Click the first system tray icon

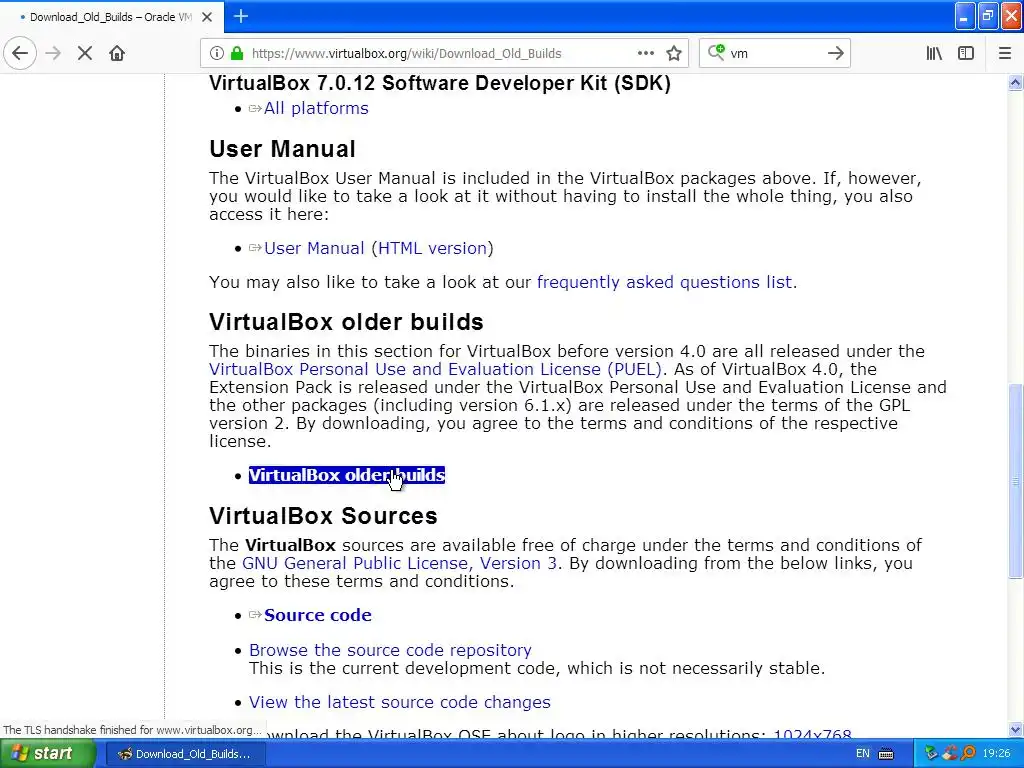(x=931, y=754)
